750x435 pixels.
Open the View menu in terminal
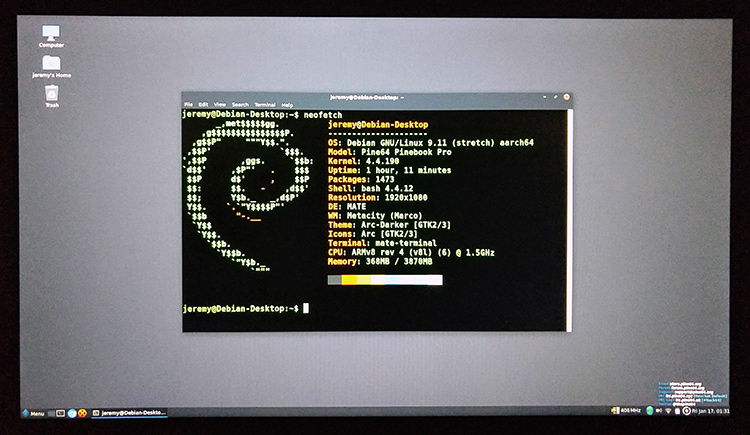point(220,104)
